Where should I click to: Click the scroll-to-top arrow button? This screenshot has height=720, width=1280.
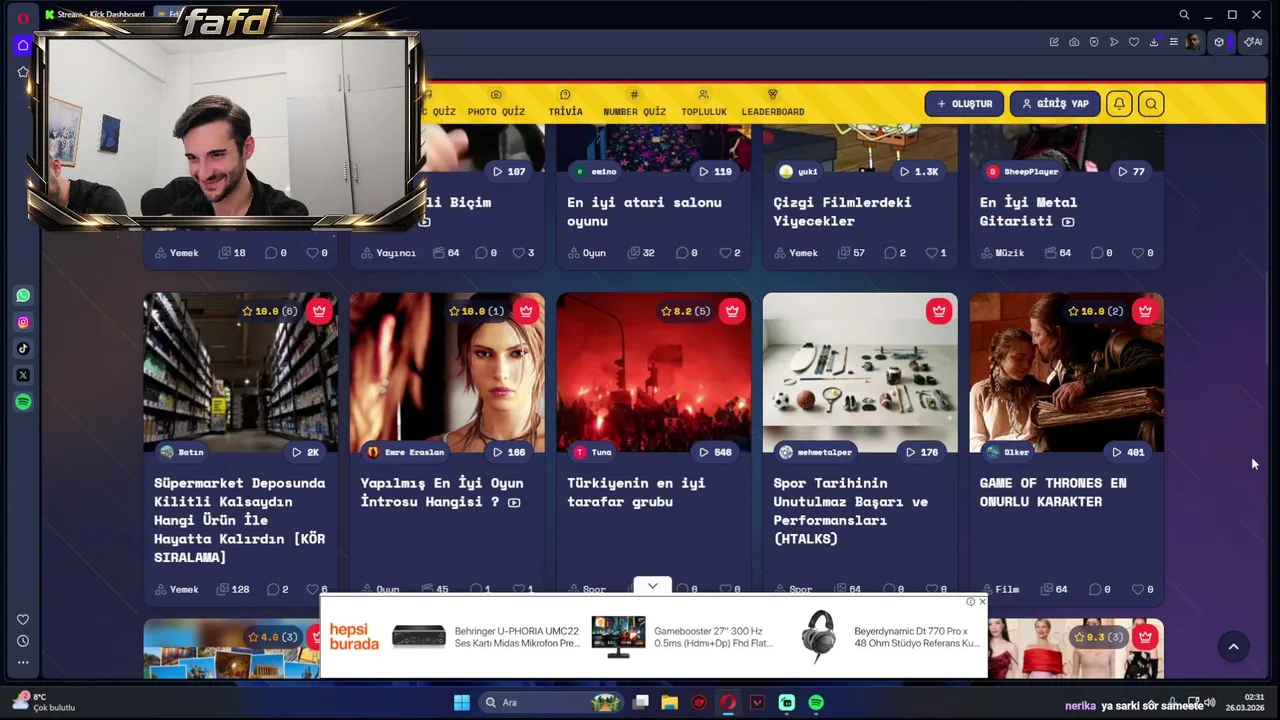point(1233,647)
